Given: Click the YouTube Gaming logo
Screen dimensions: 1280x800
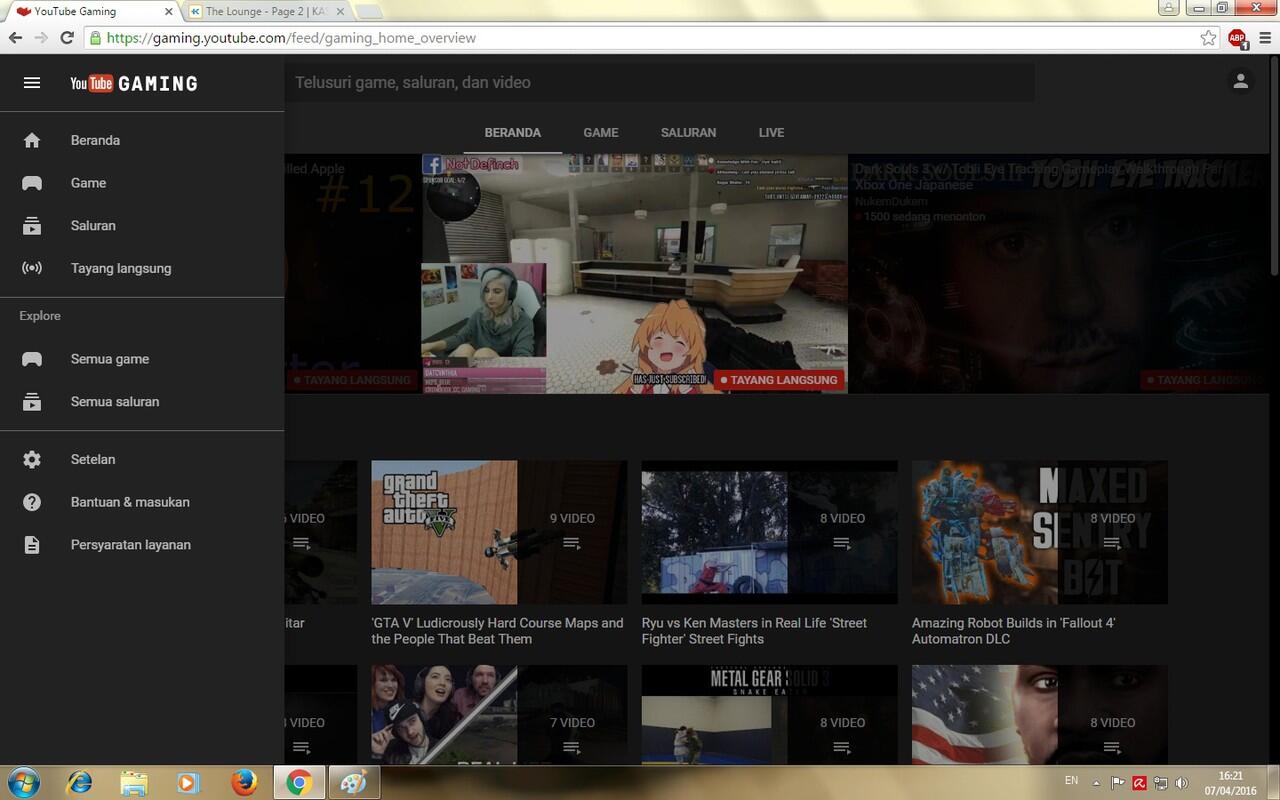Looking at the screenshot, I should click(134, 83).
